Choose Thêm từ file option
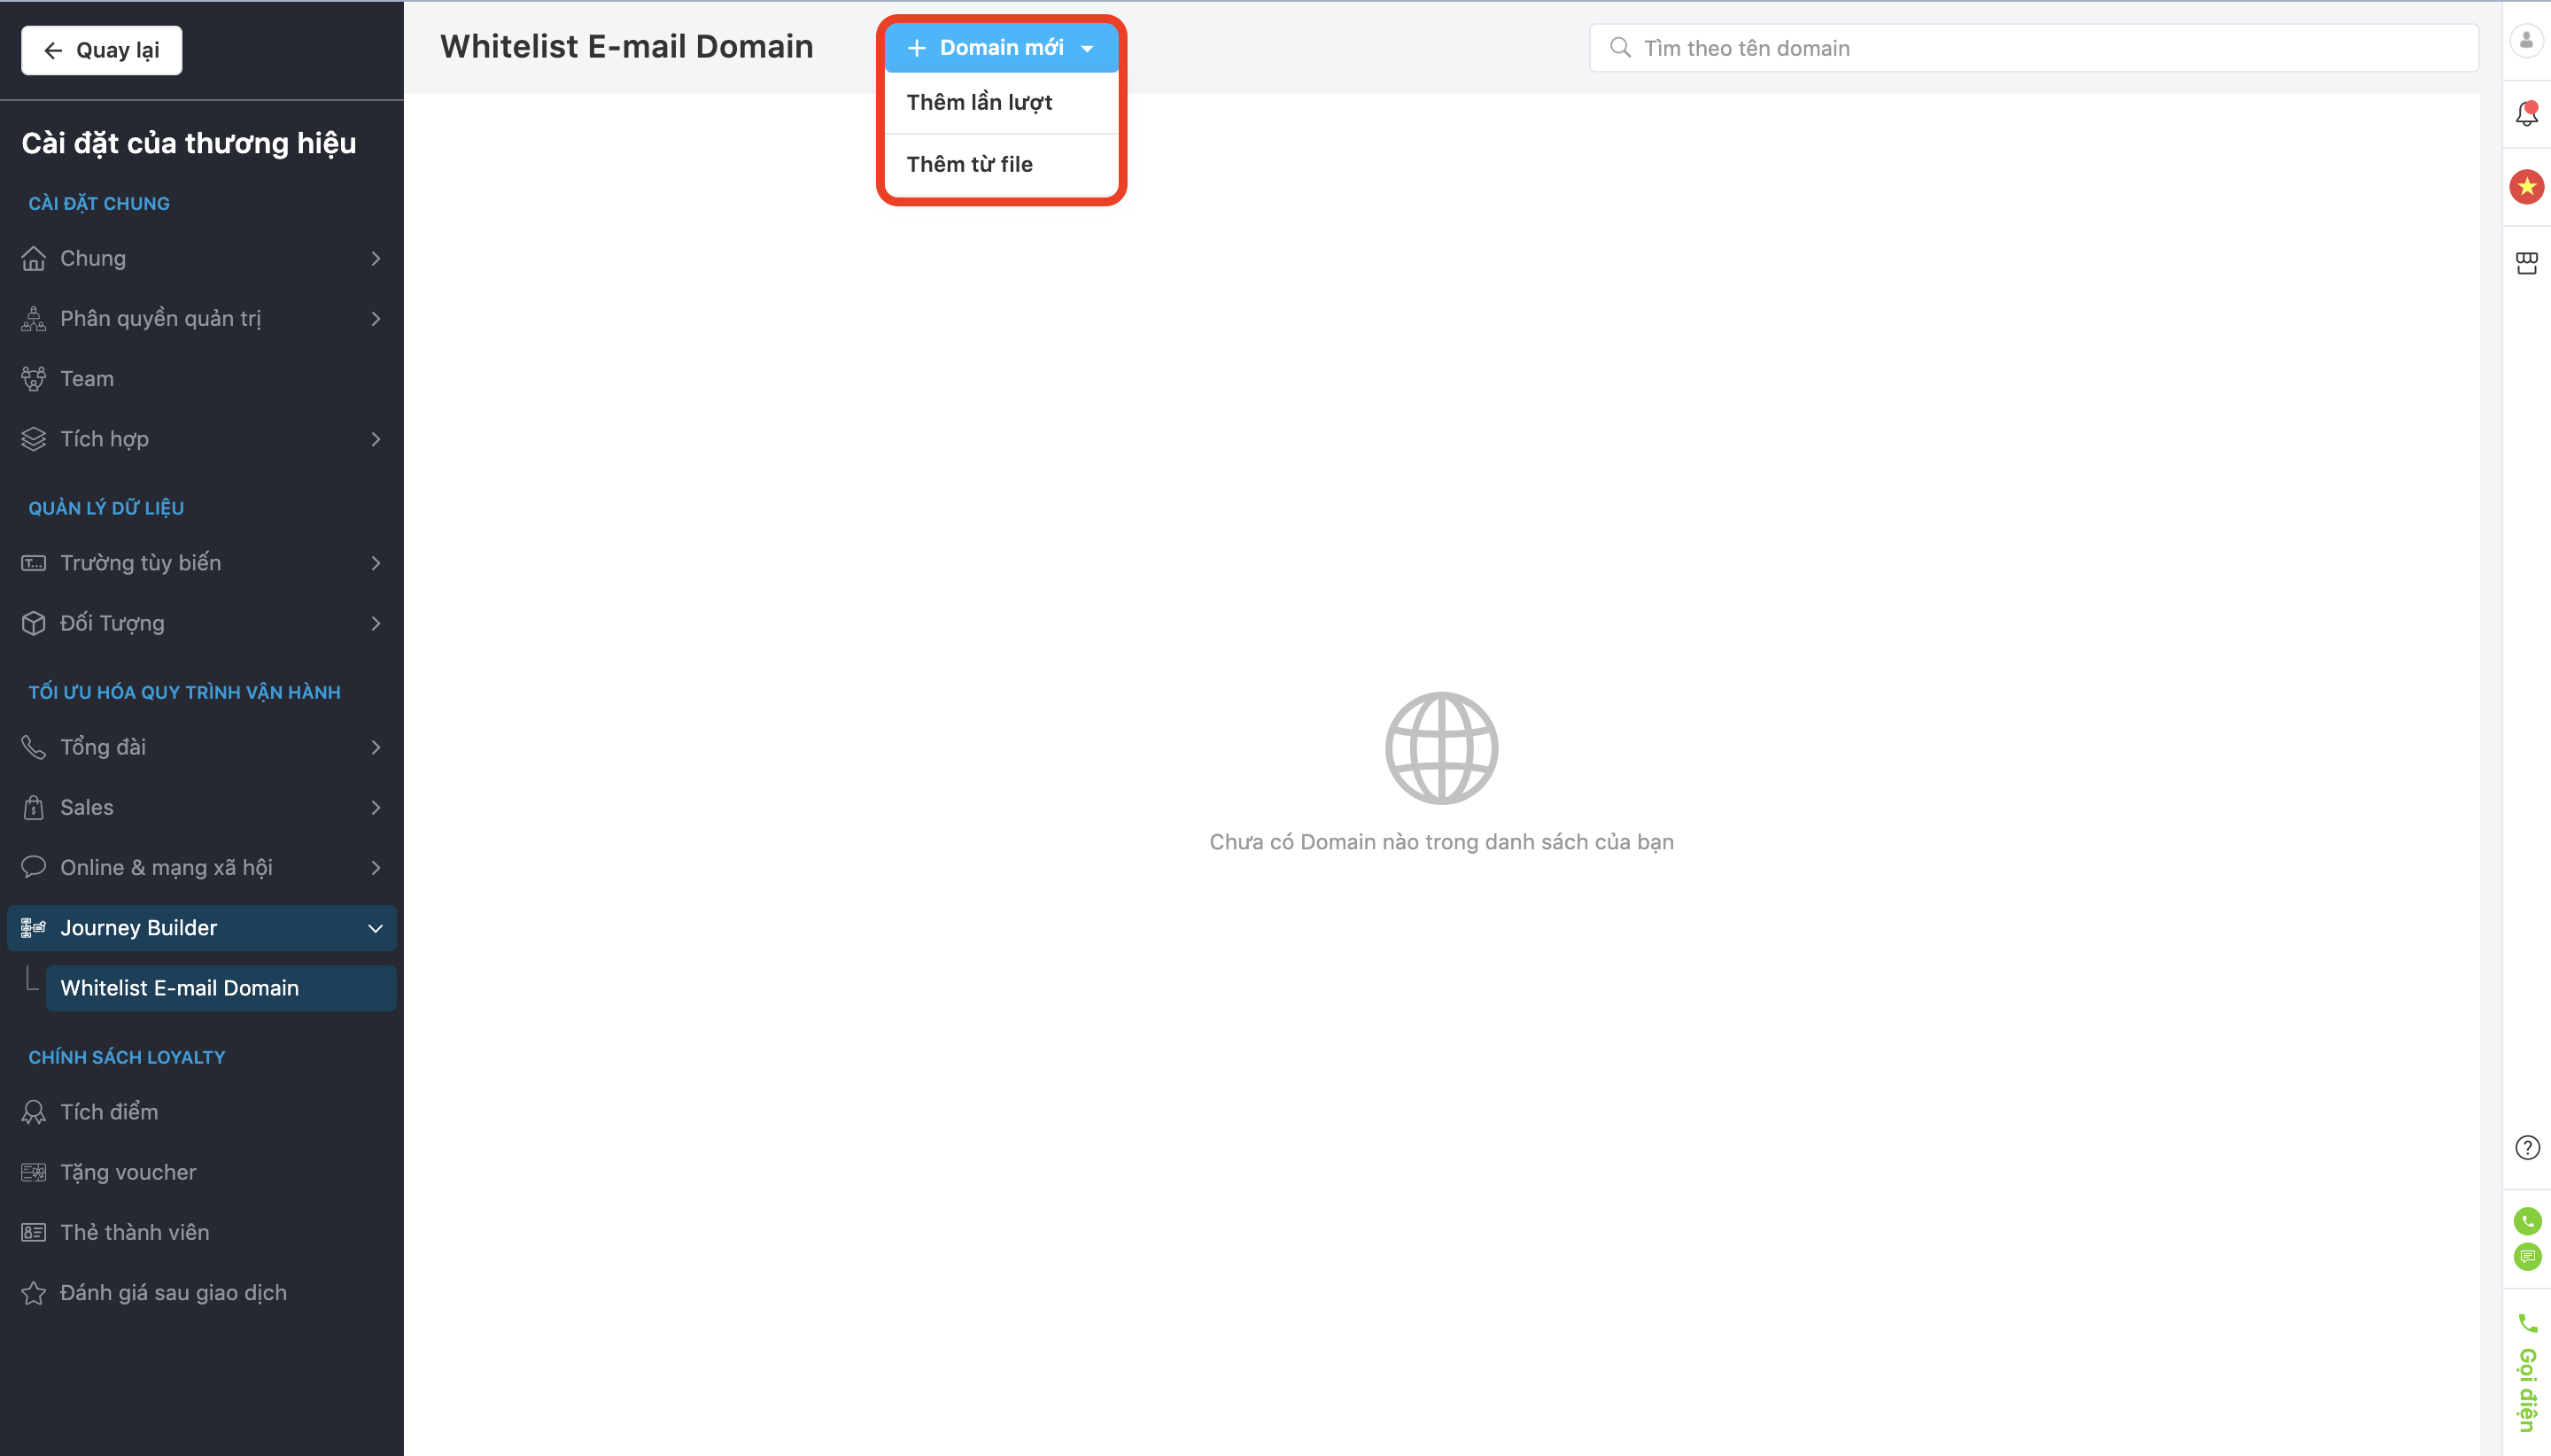Screen dimensions: 2551x1456 [x=969, y=164]
